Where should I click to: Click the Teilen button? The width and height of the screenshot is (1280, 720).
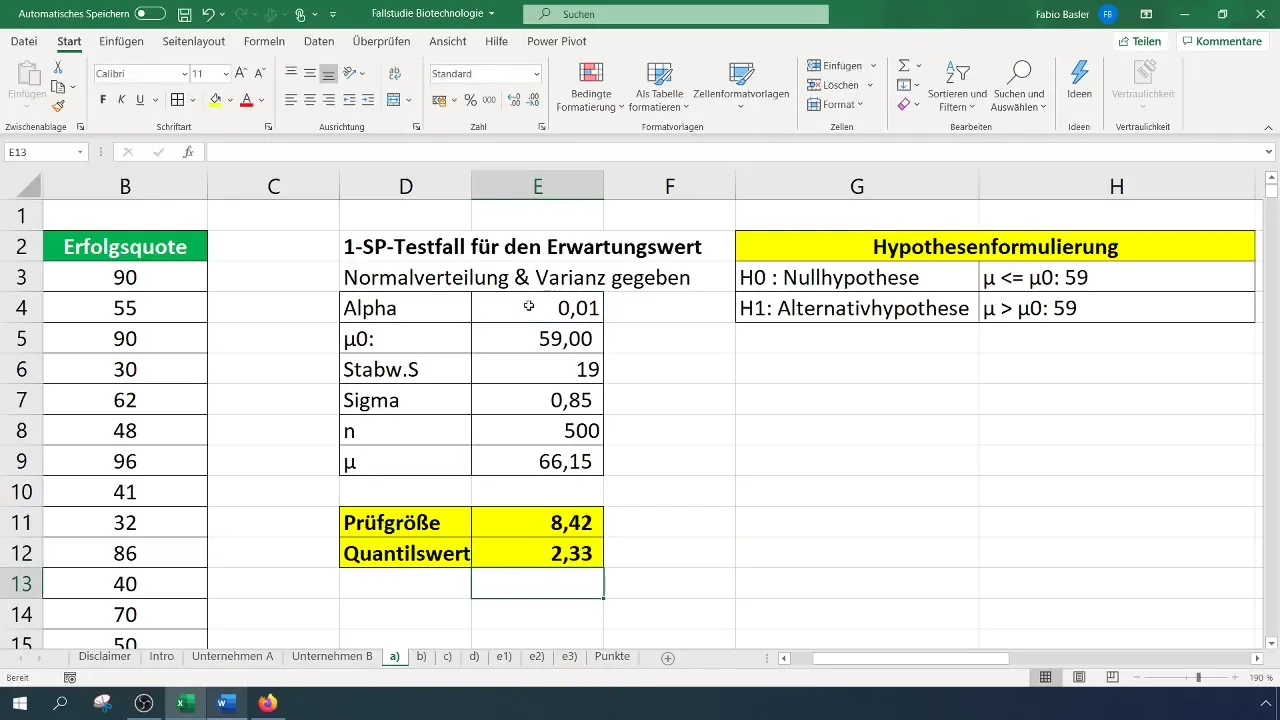(x=1140, y=41)
